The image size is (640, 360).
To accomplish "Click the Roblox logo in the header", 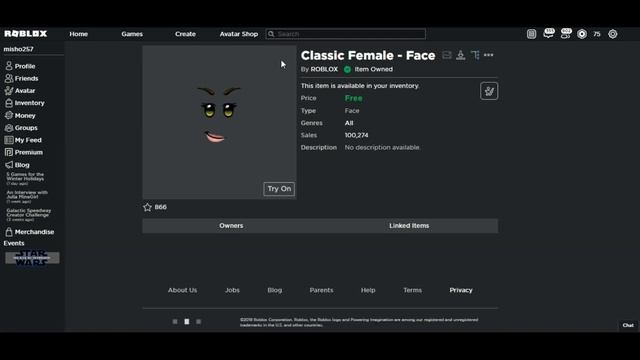I will [x=26, y=34].
